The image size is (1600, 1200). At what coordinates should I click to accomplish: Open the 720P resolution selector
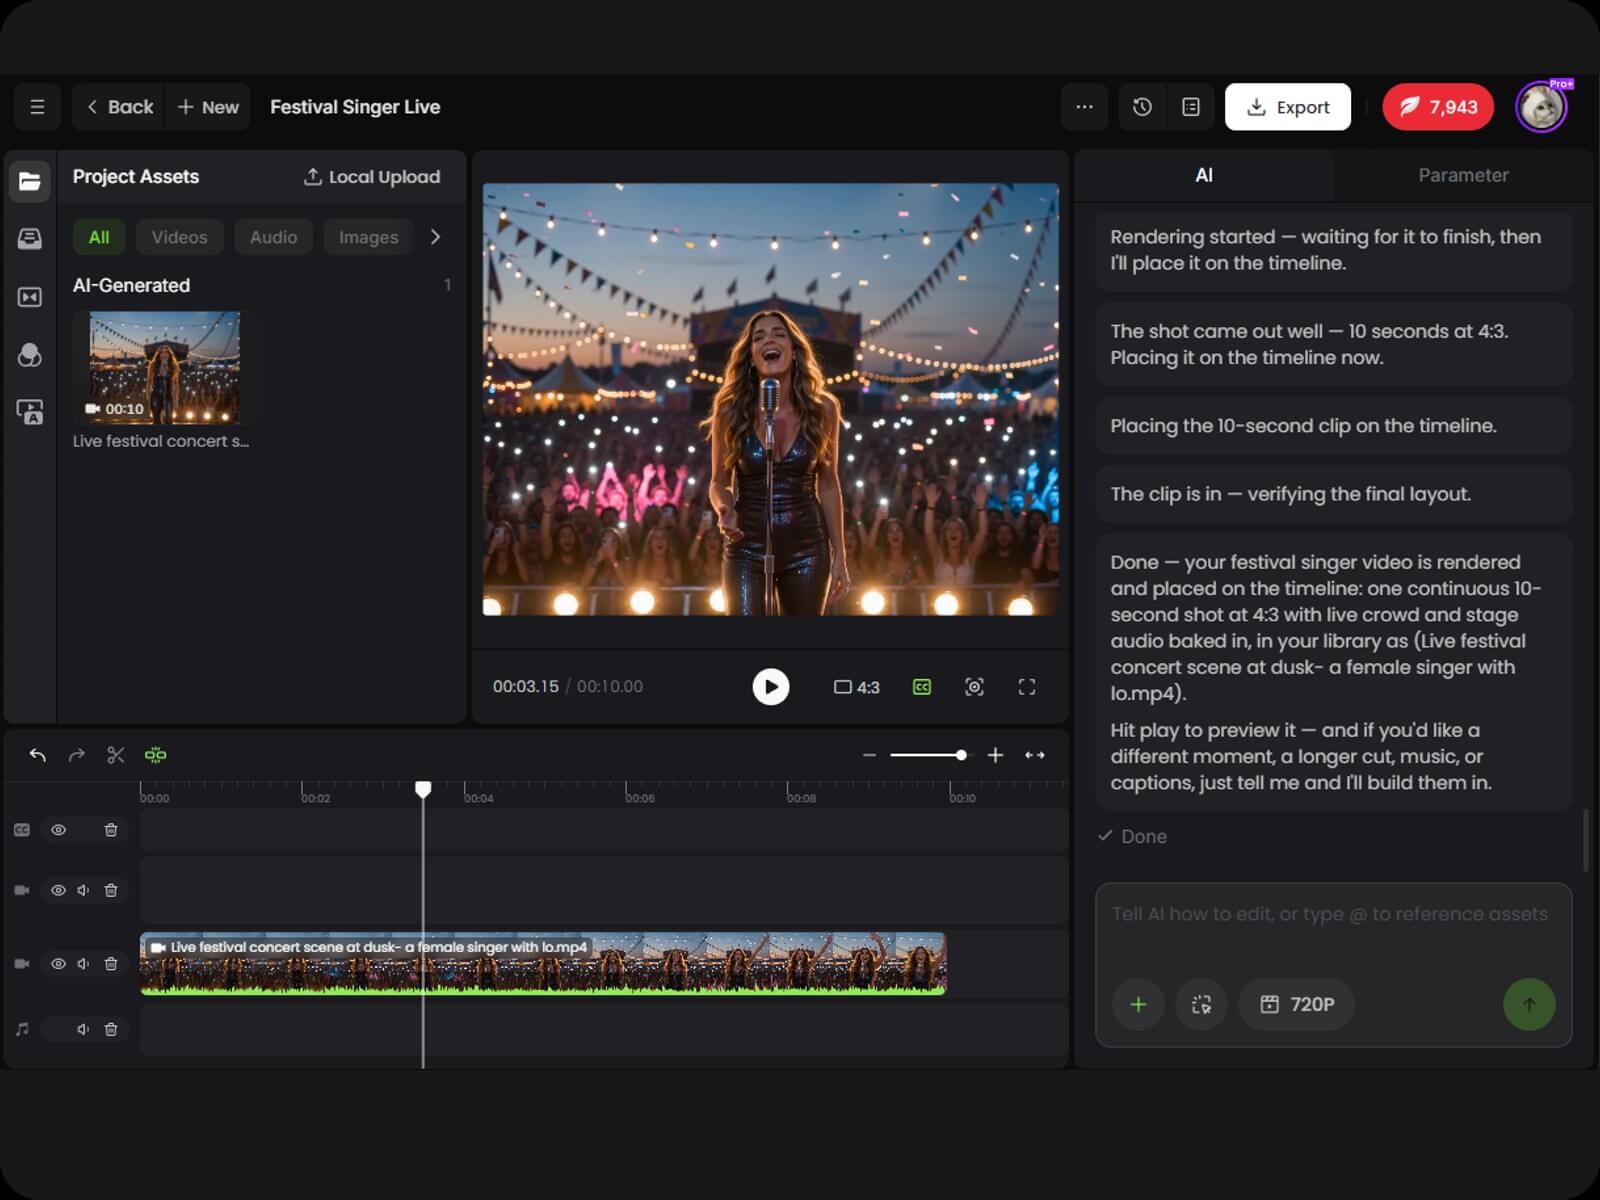[x=1297, y=1004]
